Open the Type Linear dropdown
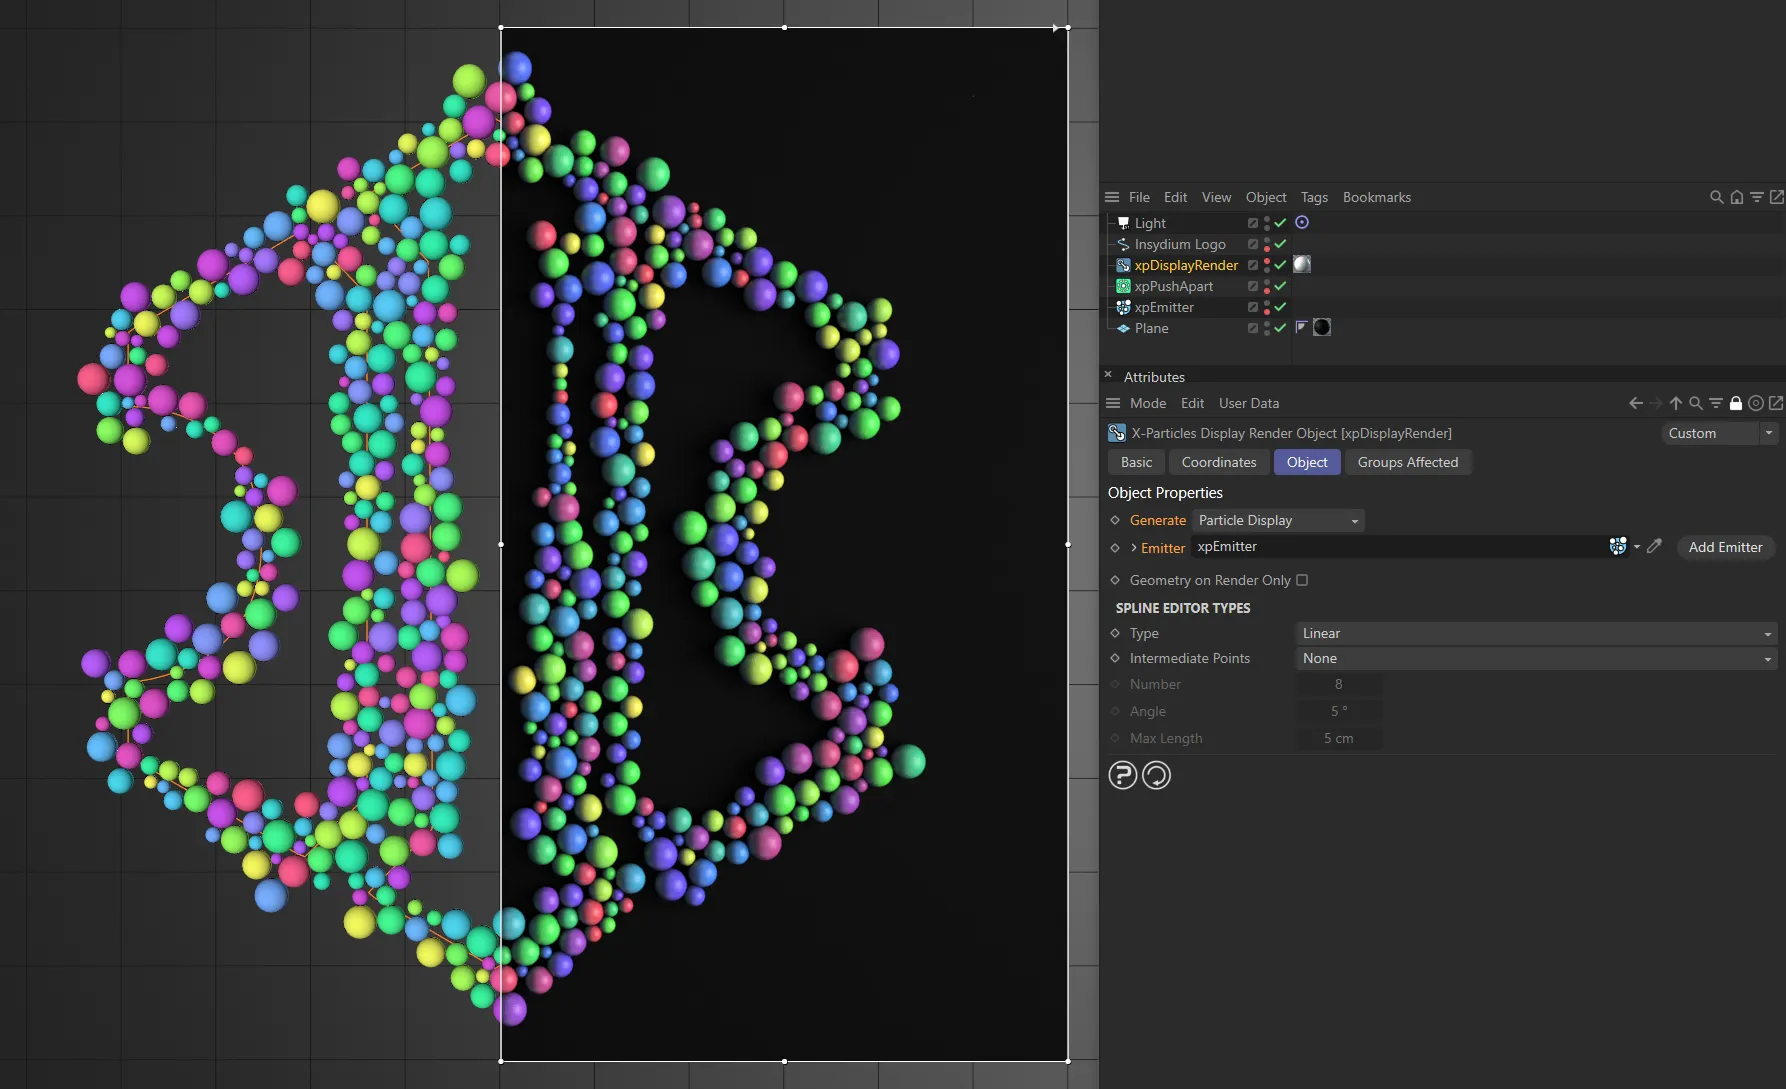The image size is (1786, 1089). pos(1535,633)
